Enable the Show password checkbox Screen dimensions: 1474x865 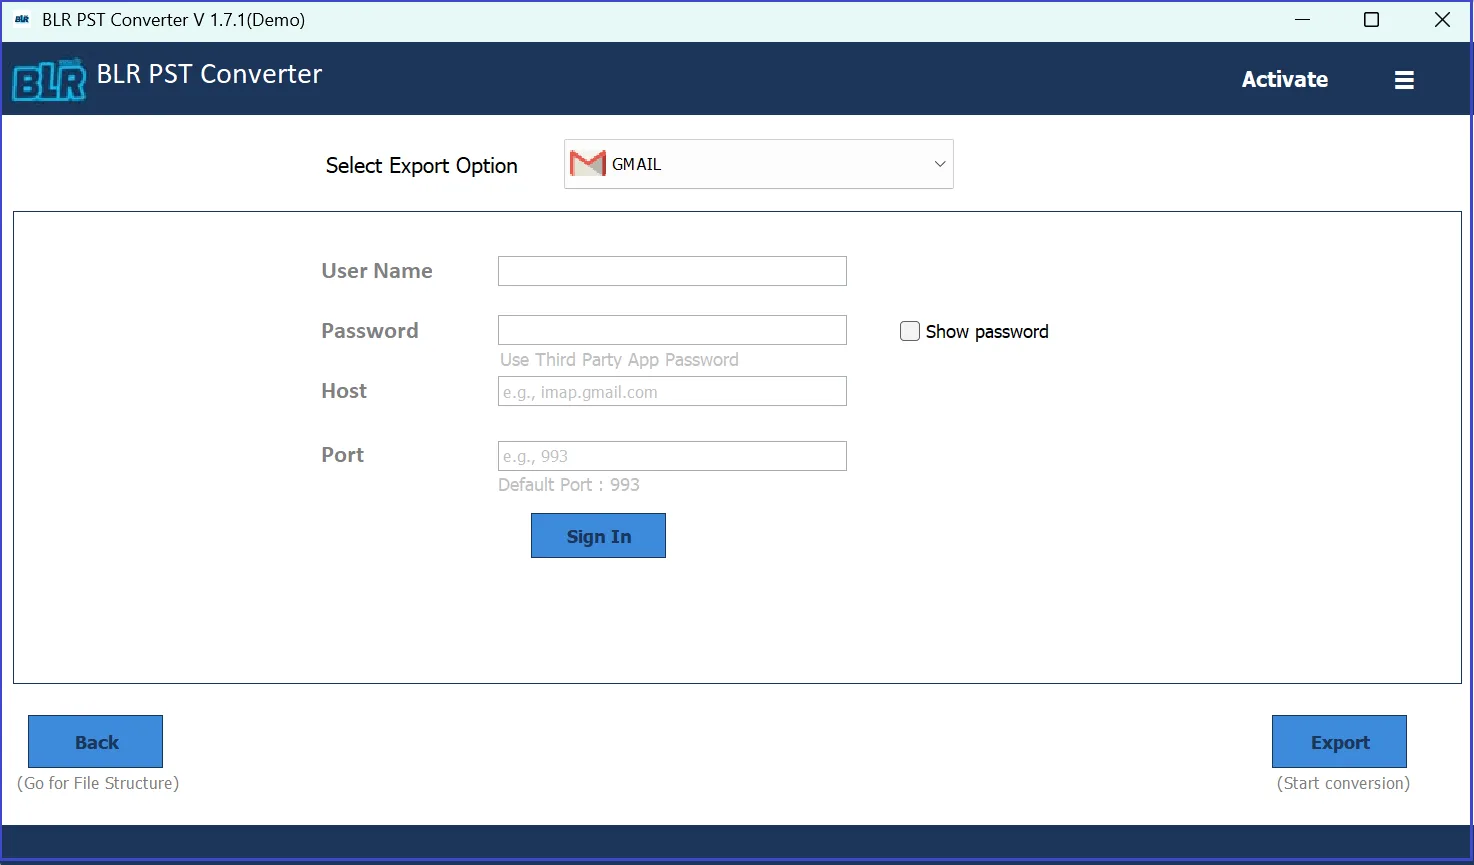tap(910, 330)
